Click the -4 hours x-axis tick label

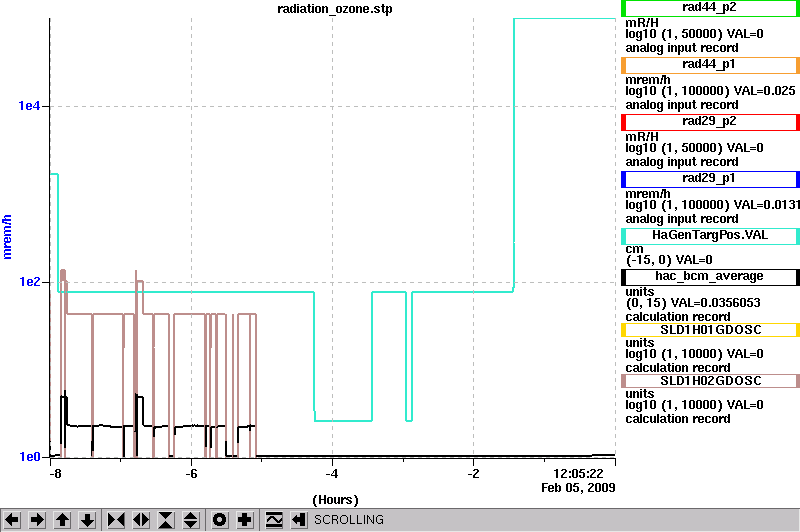point(332,474)
